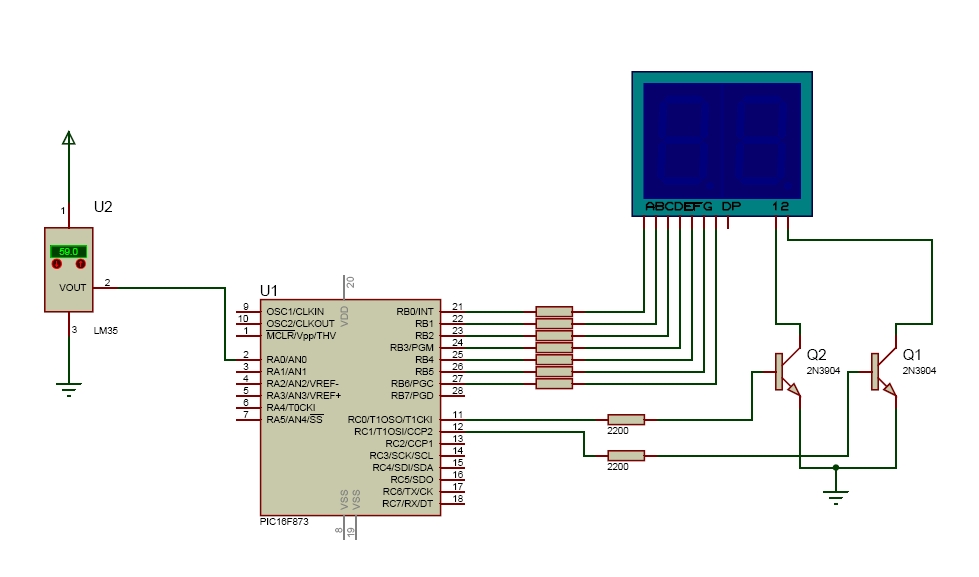Select the resistor on the RB3/PGM line
This screenshot has width=979, height=577.
554,347
